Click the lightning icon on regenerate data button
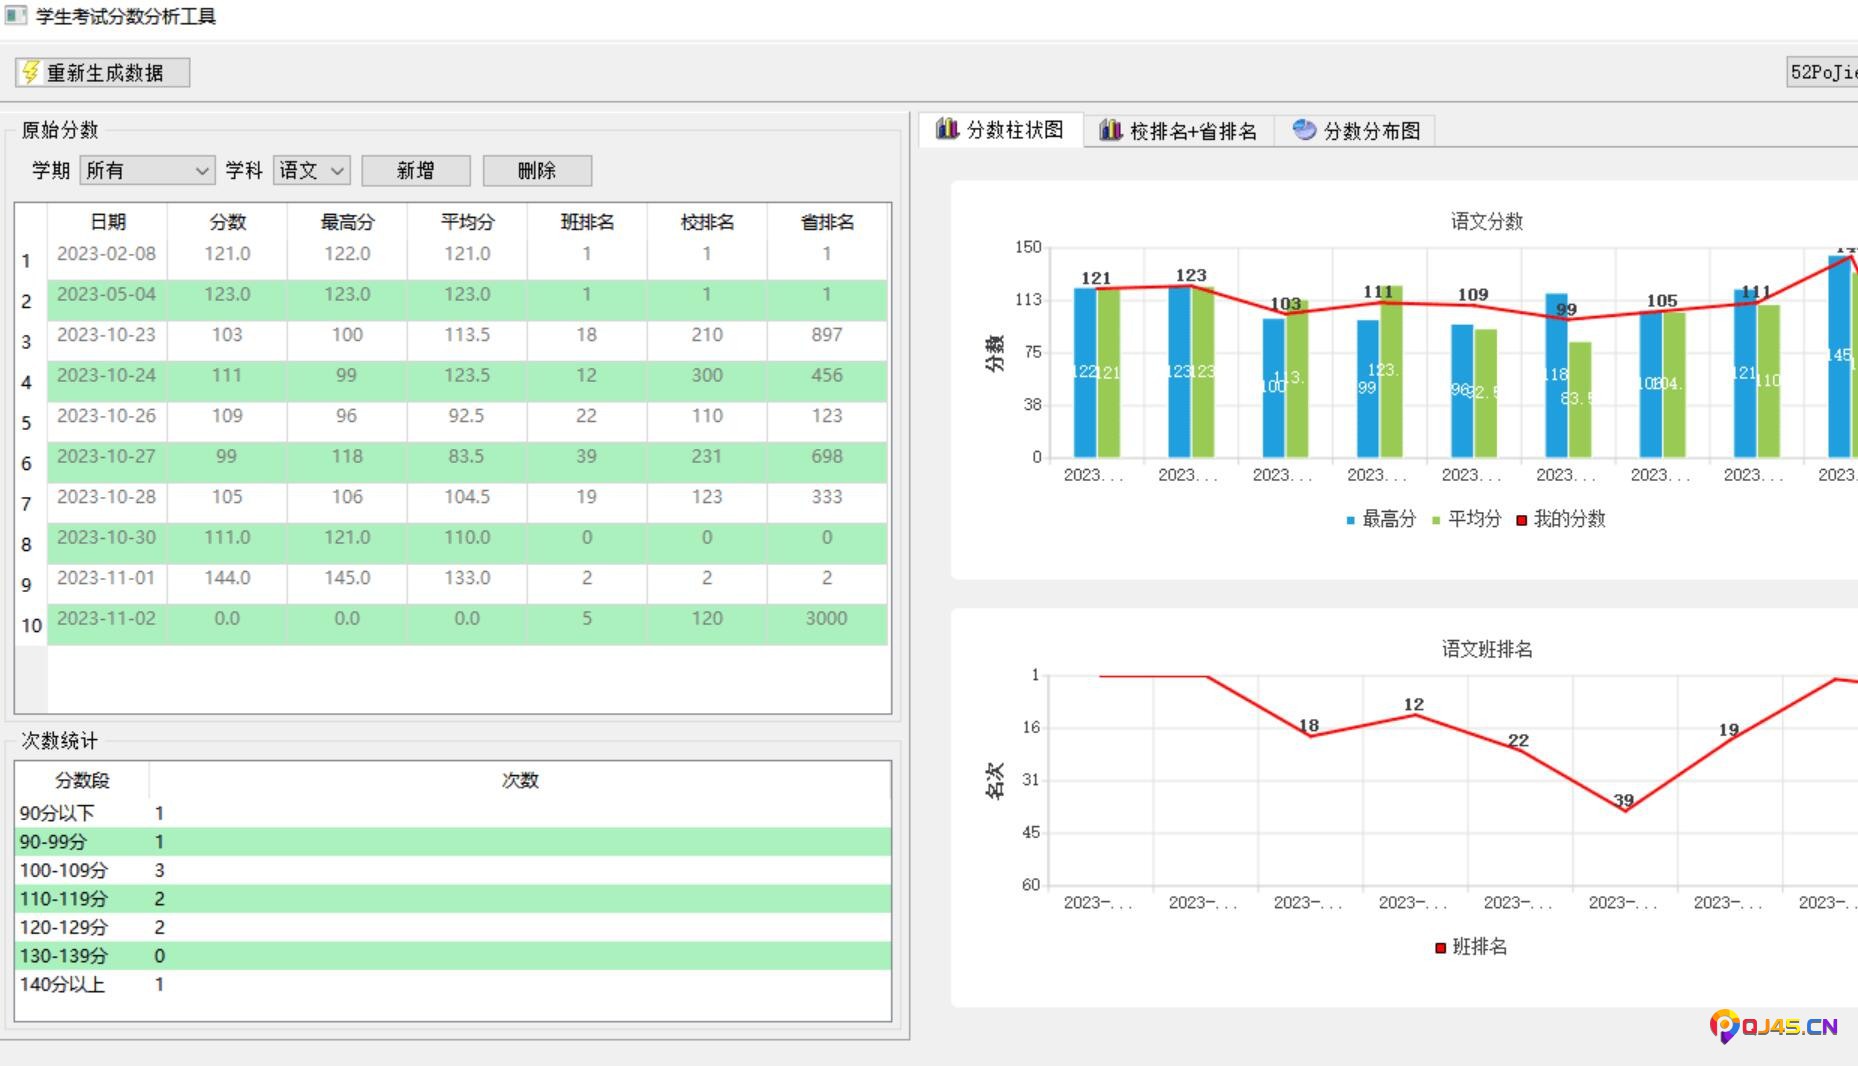1858x1066 pixels. [31, 72]
